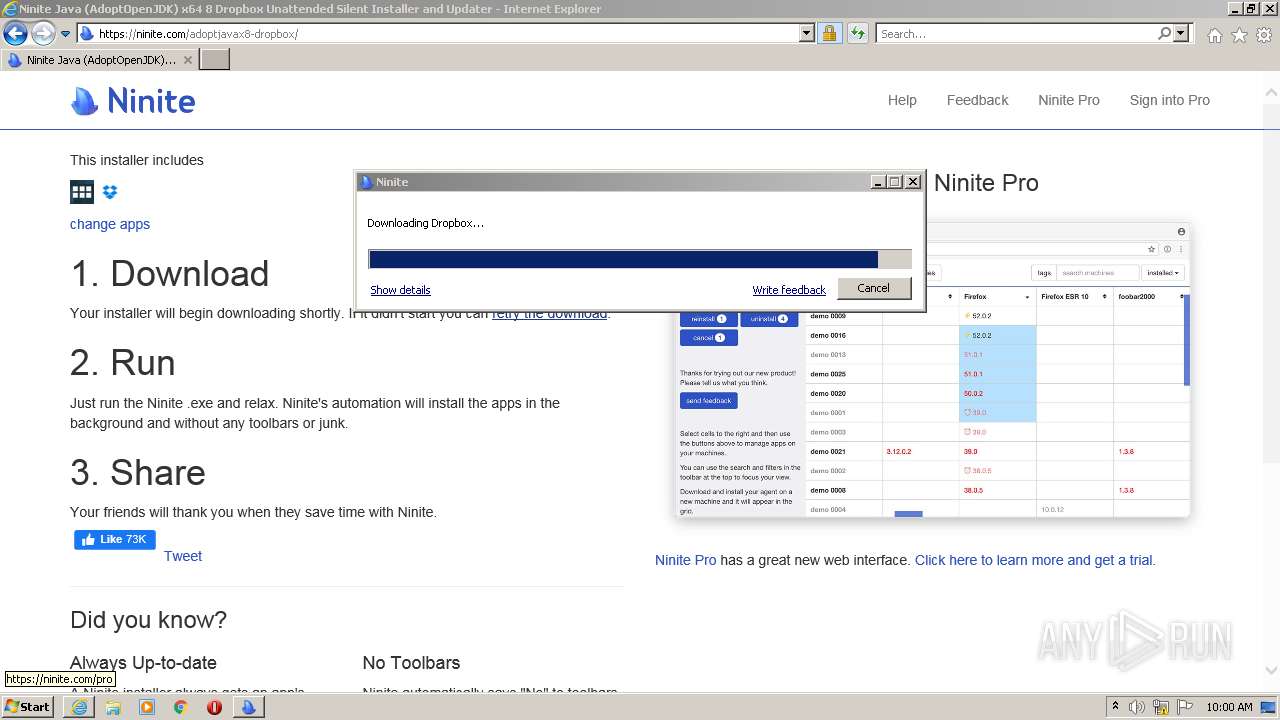Open the Ninite Pro header link
The height and width of the screenshot is (720, 1280).
pos(1068,100)
